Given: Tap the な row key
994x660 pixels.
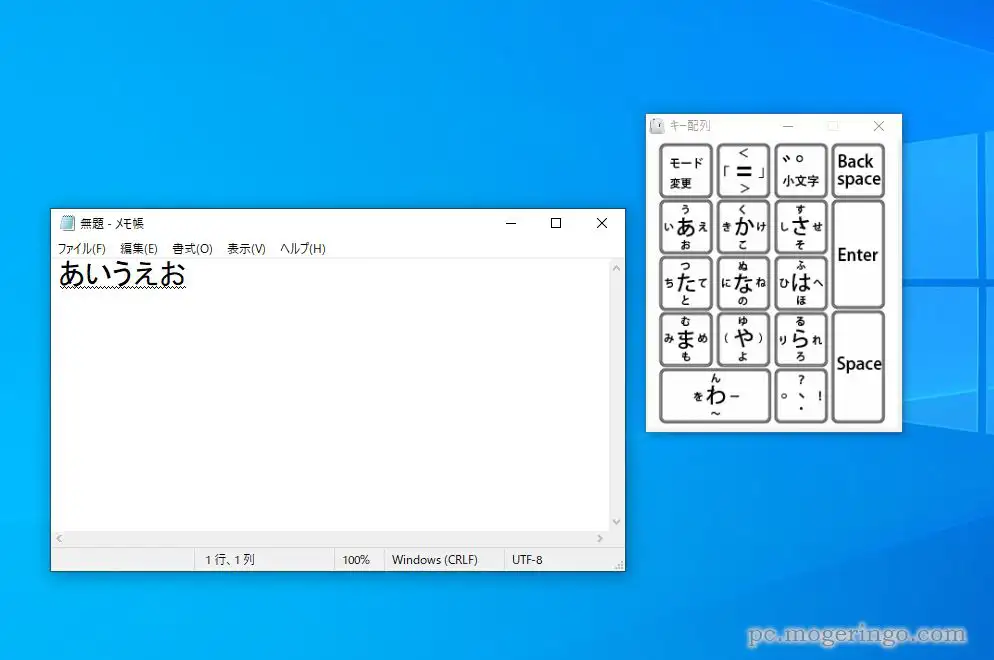Looking at the screenshot, I should (744, 283).
